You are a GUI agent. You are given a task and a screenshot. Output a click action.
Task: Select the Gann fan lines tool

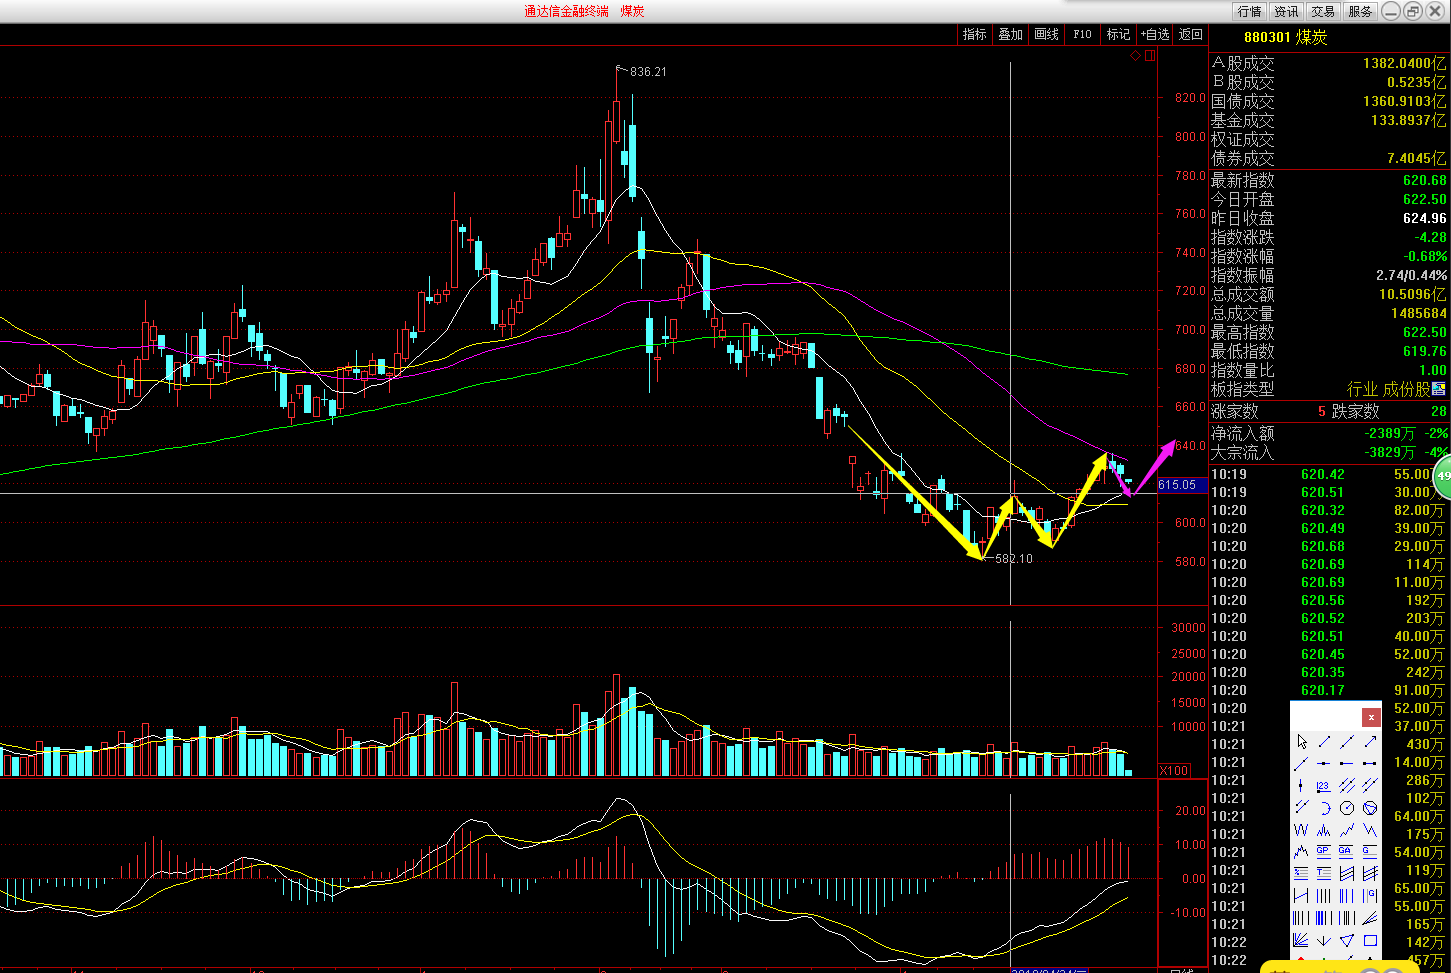tap(1301, 940)
